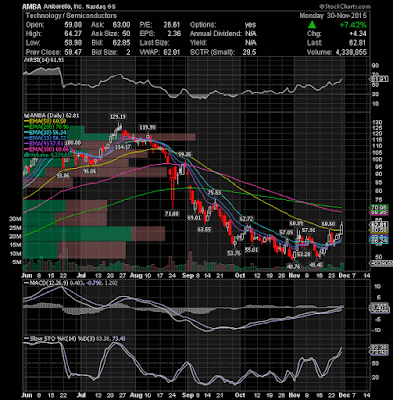393x400 pixels.
Task: Click the 62.72 price annotation
Action: click(246, 219)
